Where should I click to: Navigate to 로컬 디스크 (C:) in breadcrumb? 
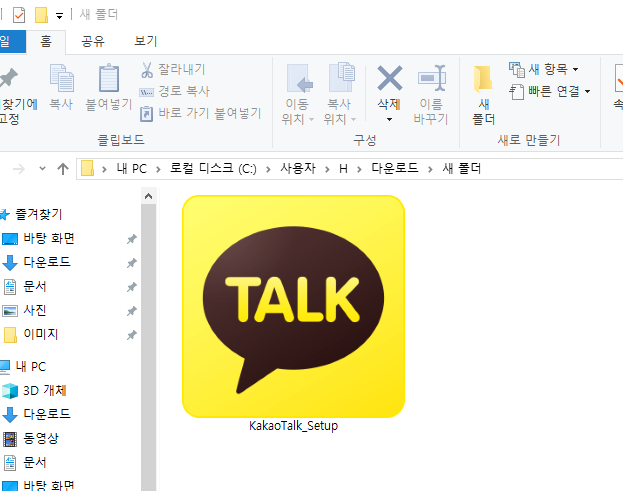213,169
